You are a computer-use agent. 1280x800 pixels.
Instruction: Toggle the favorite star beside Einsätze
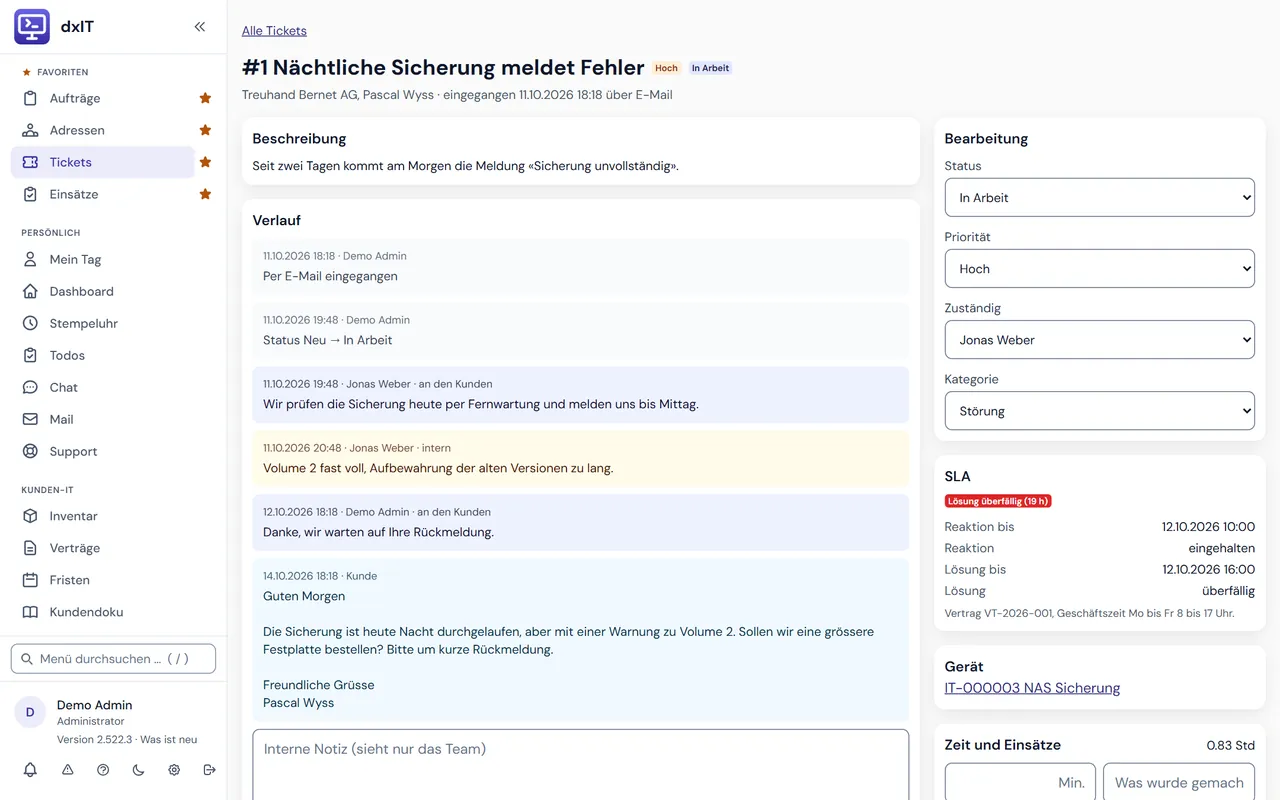pyautogui.click(x=205, y=194)
